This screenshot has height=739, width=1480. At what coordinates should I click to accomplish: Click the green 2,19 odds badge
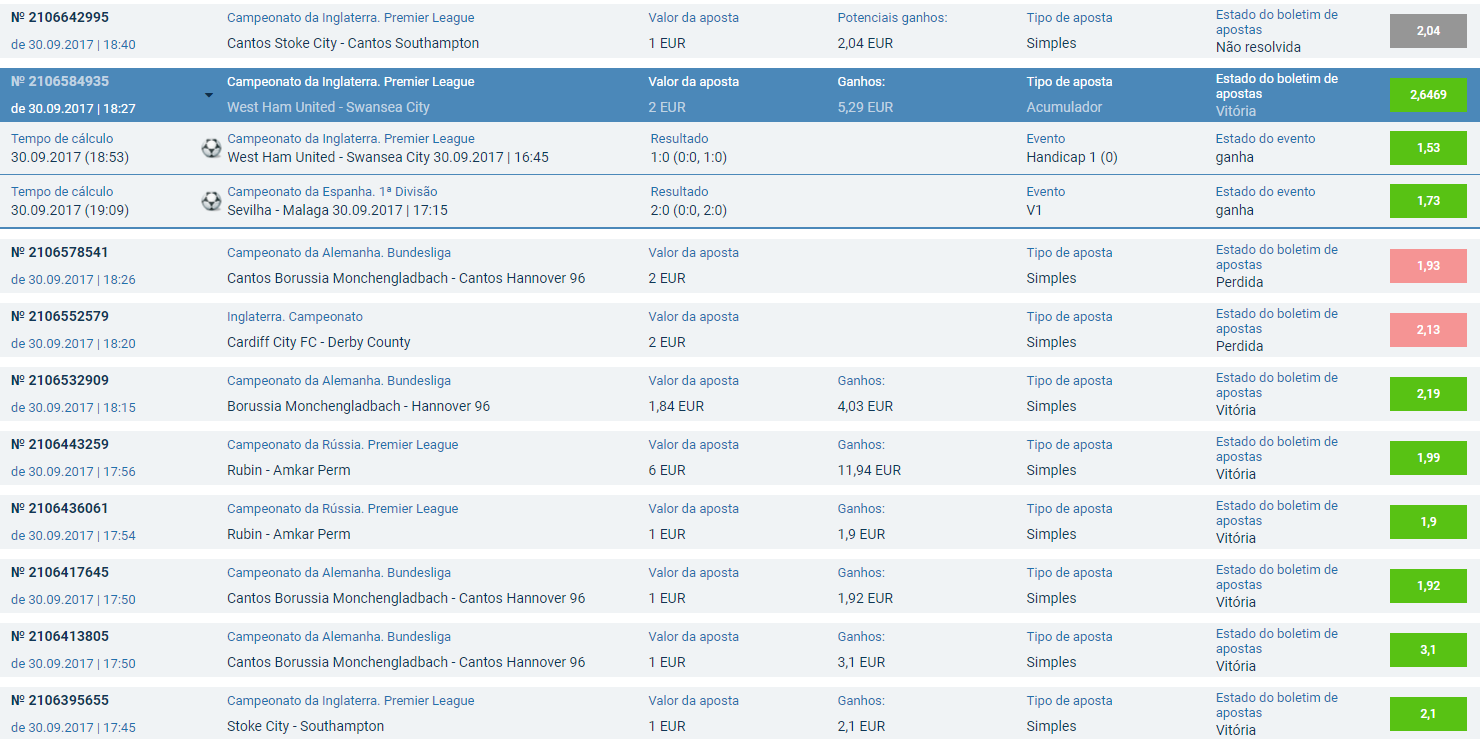click(1428, 394)
